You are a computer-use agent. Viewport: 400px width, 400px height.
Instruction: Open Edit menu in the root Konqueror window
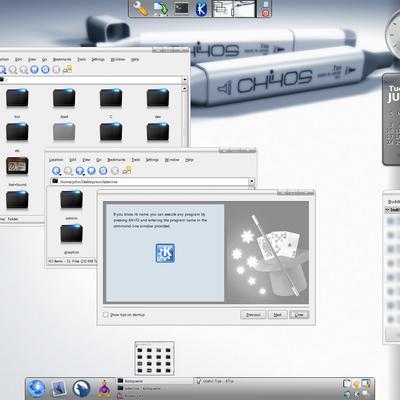[18, 59]
